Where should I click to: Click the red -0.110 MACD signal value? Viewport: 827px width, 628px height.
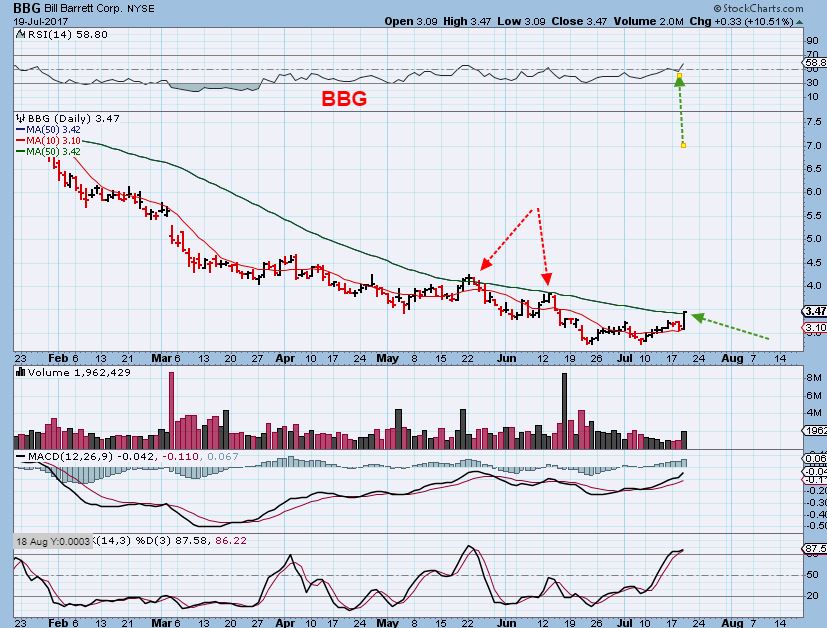click(x=181, y=456)
